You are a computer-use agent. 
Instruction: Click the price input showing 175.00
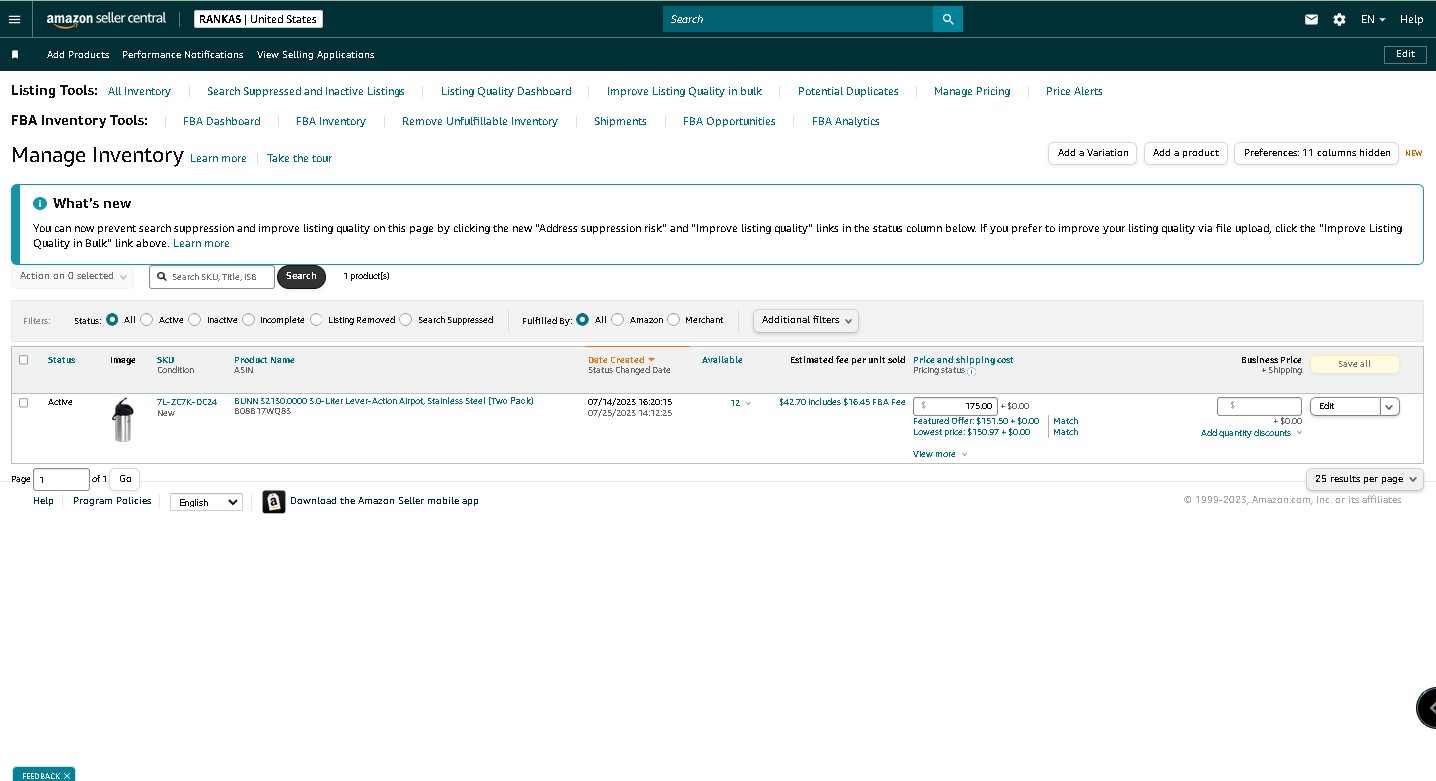point(955,406)
